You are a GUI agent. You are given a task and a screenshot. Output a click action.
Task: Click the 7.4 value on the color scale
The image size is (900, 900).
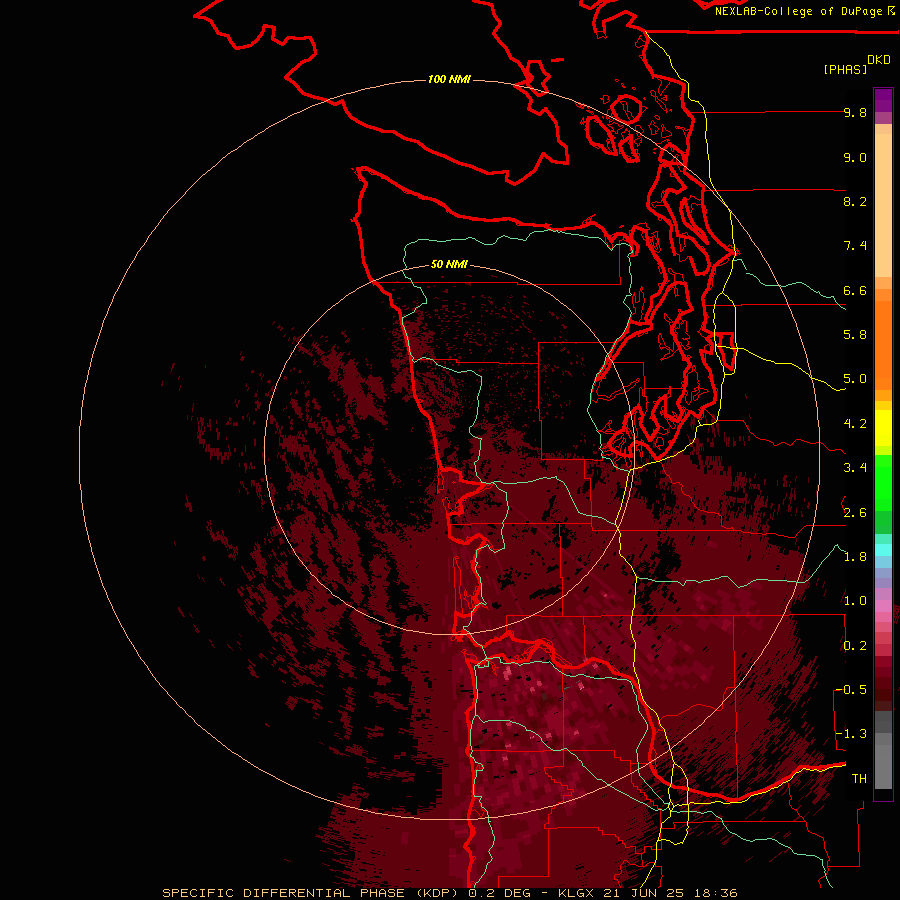point(855,246)
